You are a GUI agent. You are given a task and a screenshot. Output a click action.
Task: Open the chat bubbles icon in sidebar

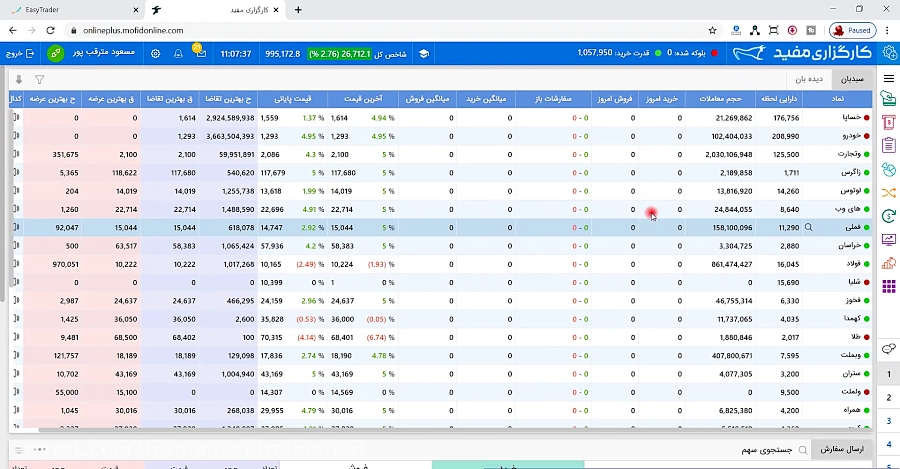pyautogui.click(x=889, y=348)
